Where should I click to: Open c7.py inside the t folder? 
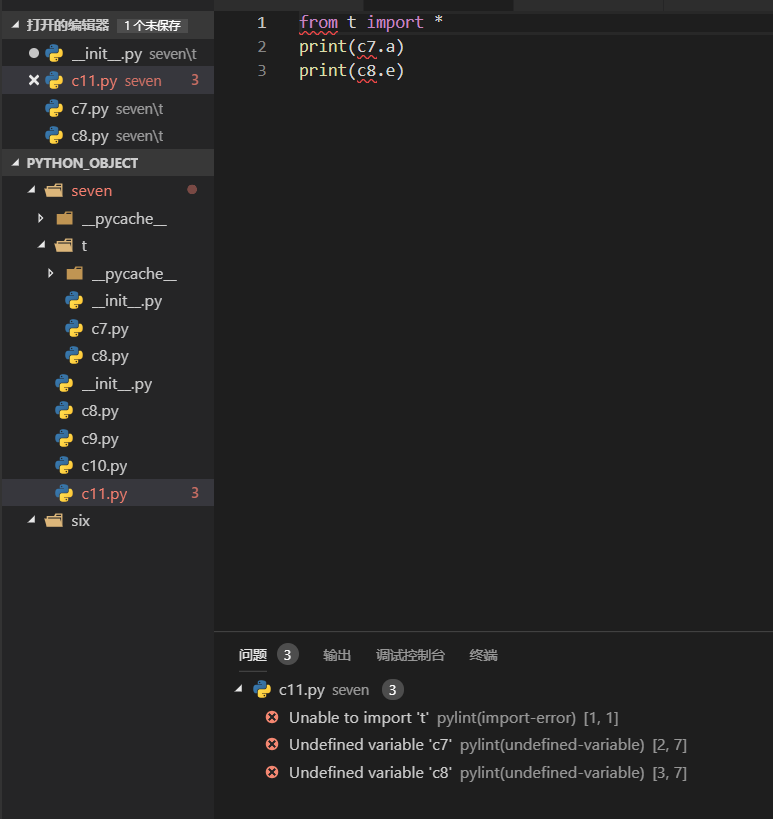click(x=110, y=329)
